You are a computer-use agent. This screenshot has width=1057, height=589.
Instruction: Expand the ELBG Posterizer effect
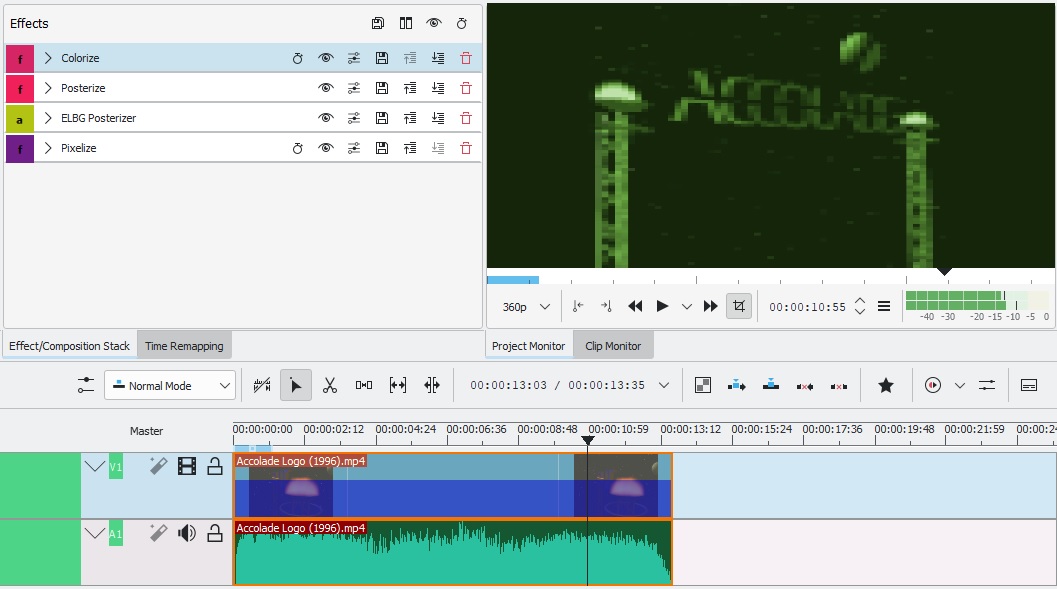pos(48,118)
